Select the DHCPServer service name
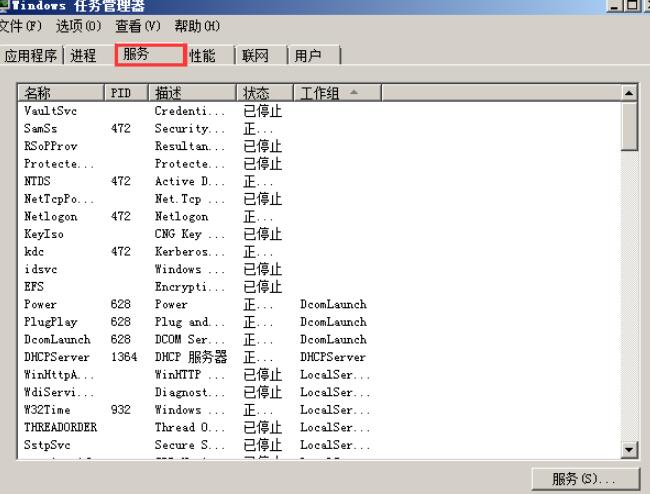The image size is (650, 494). tap(57, 357)
